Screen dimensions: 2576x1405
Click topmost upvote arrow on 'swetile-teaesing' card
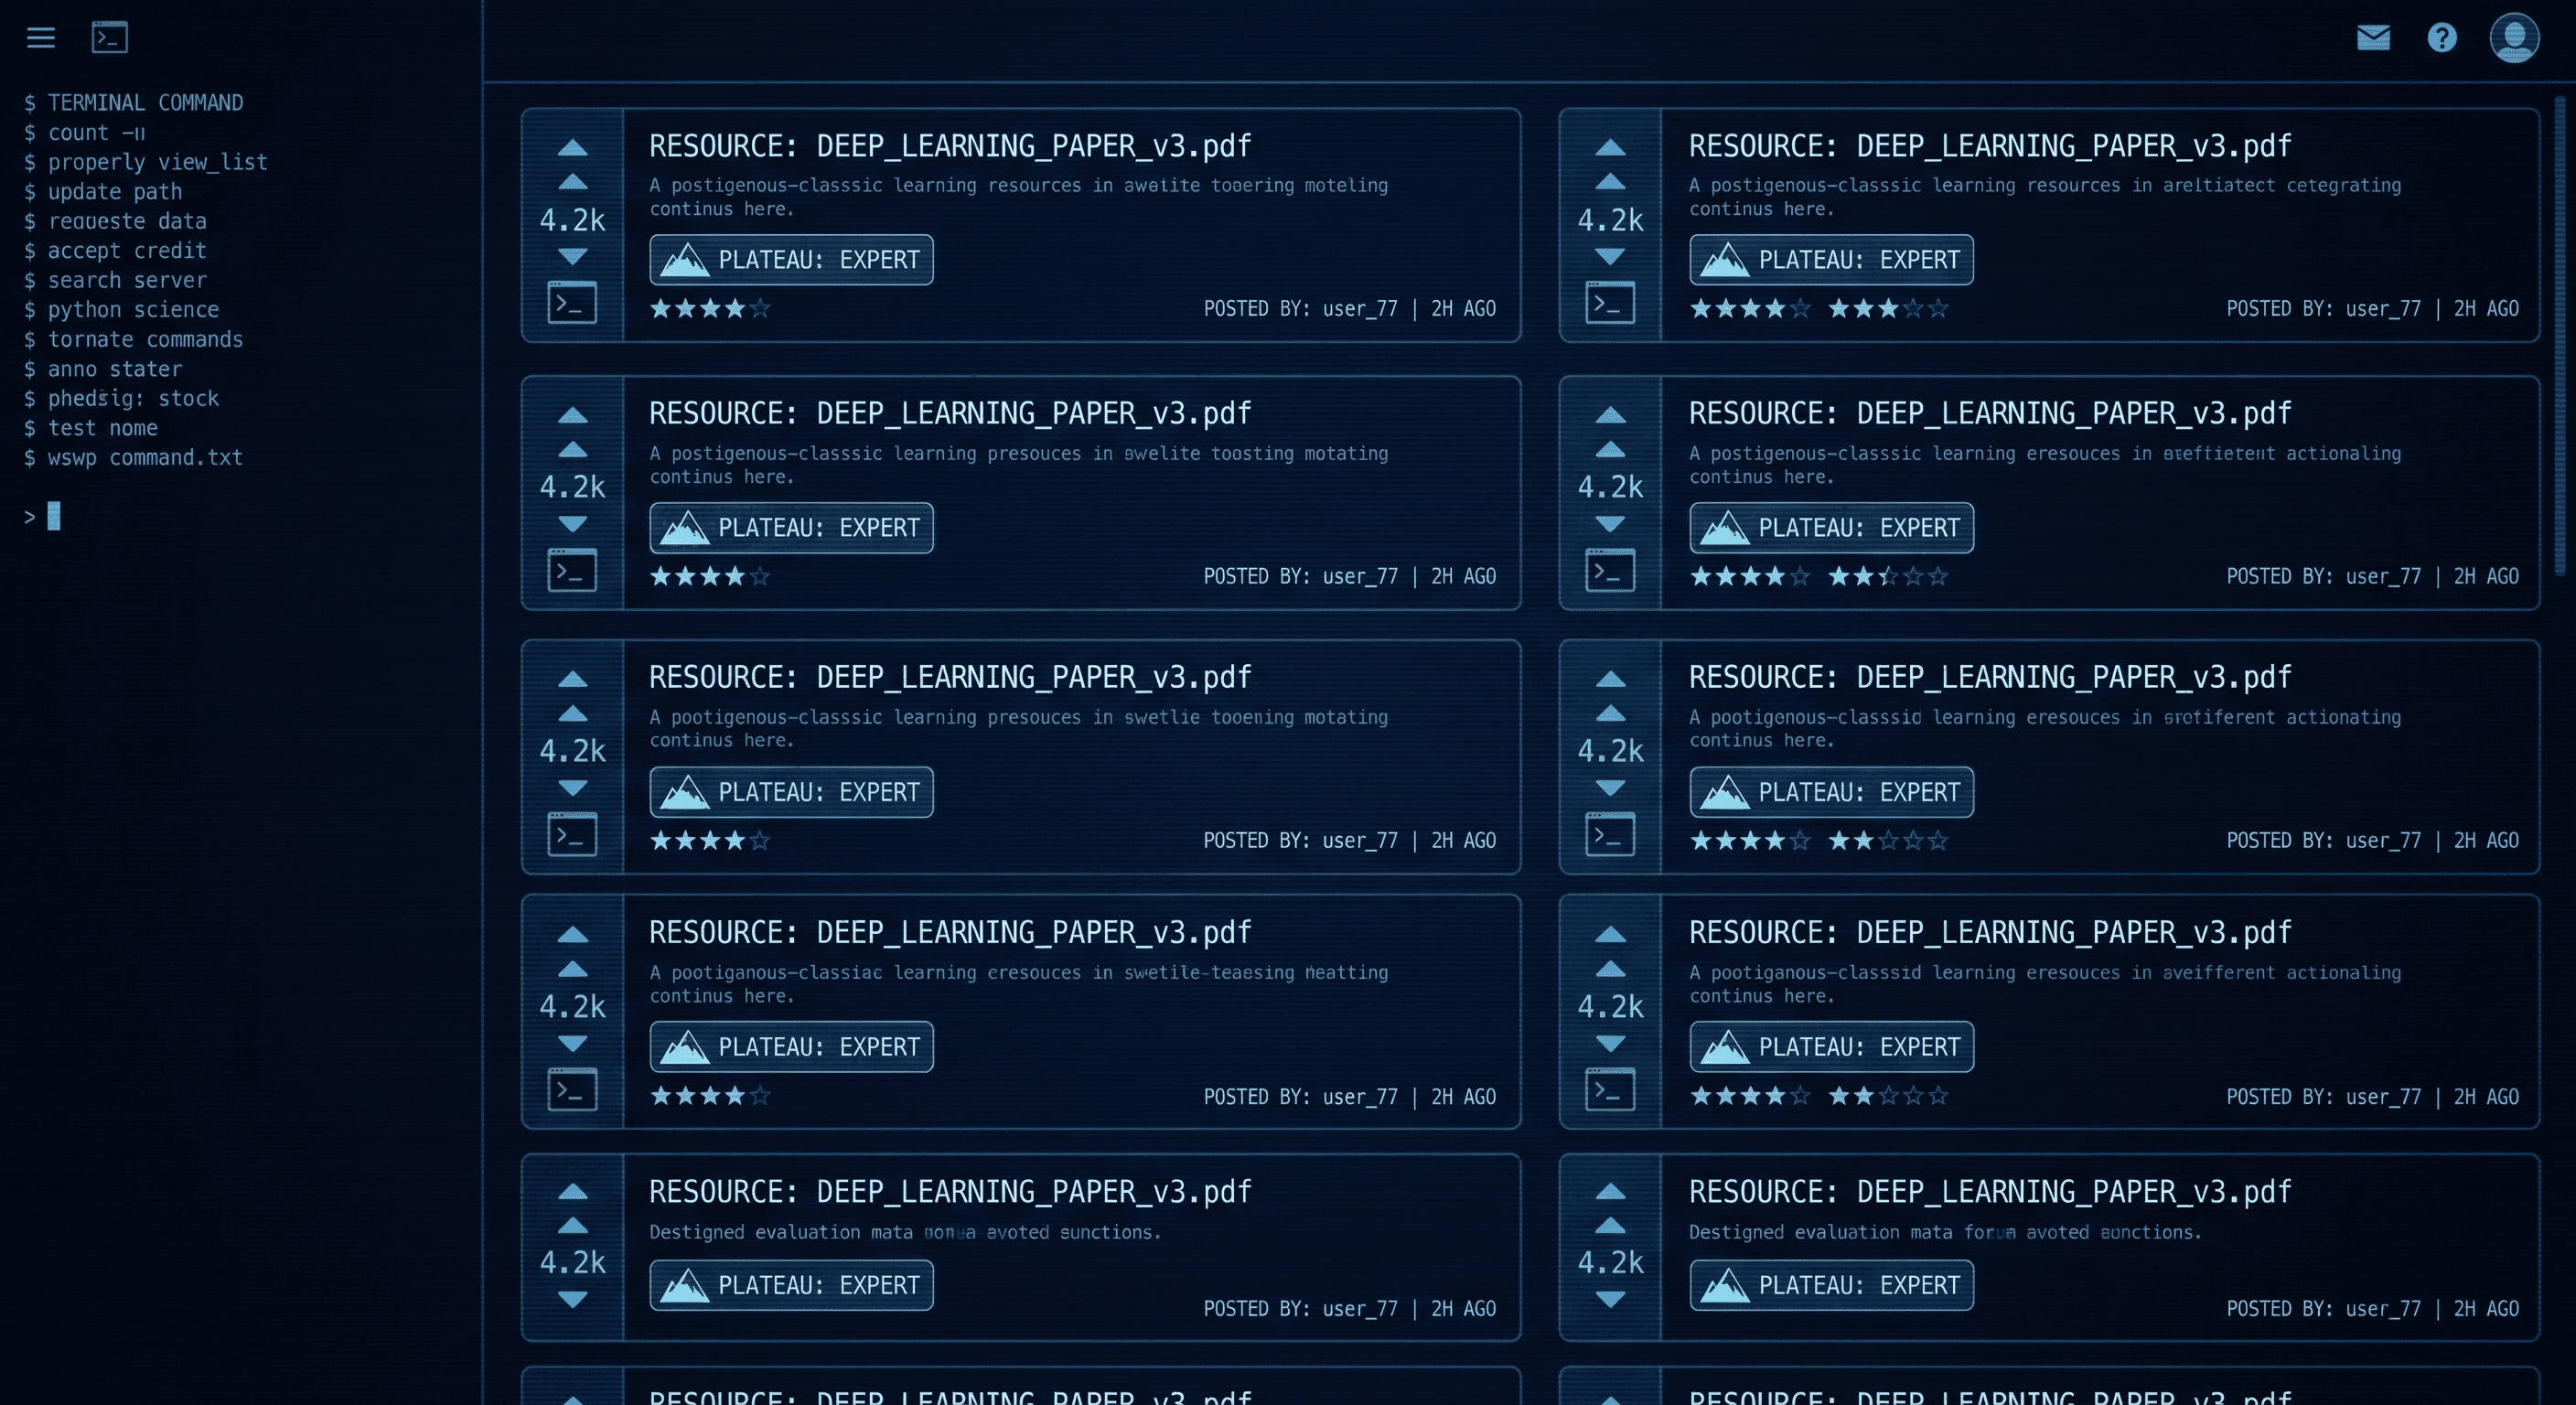coord(572,935)
